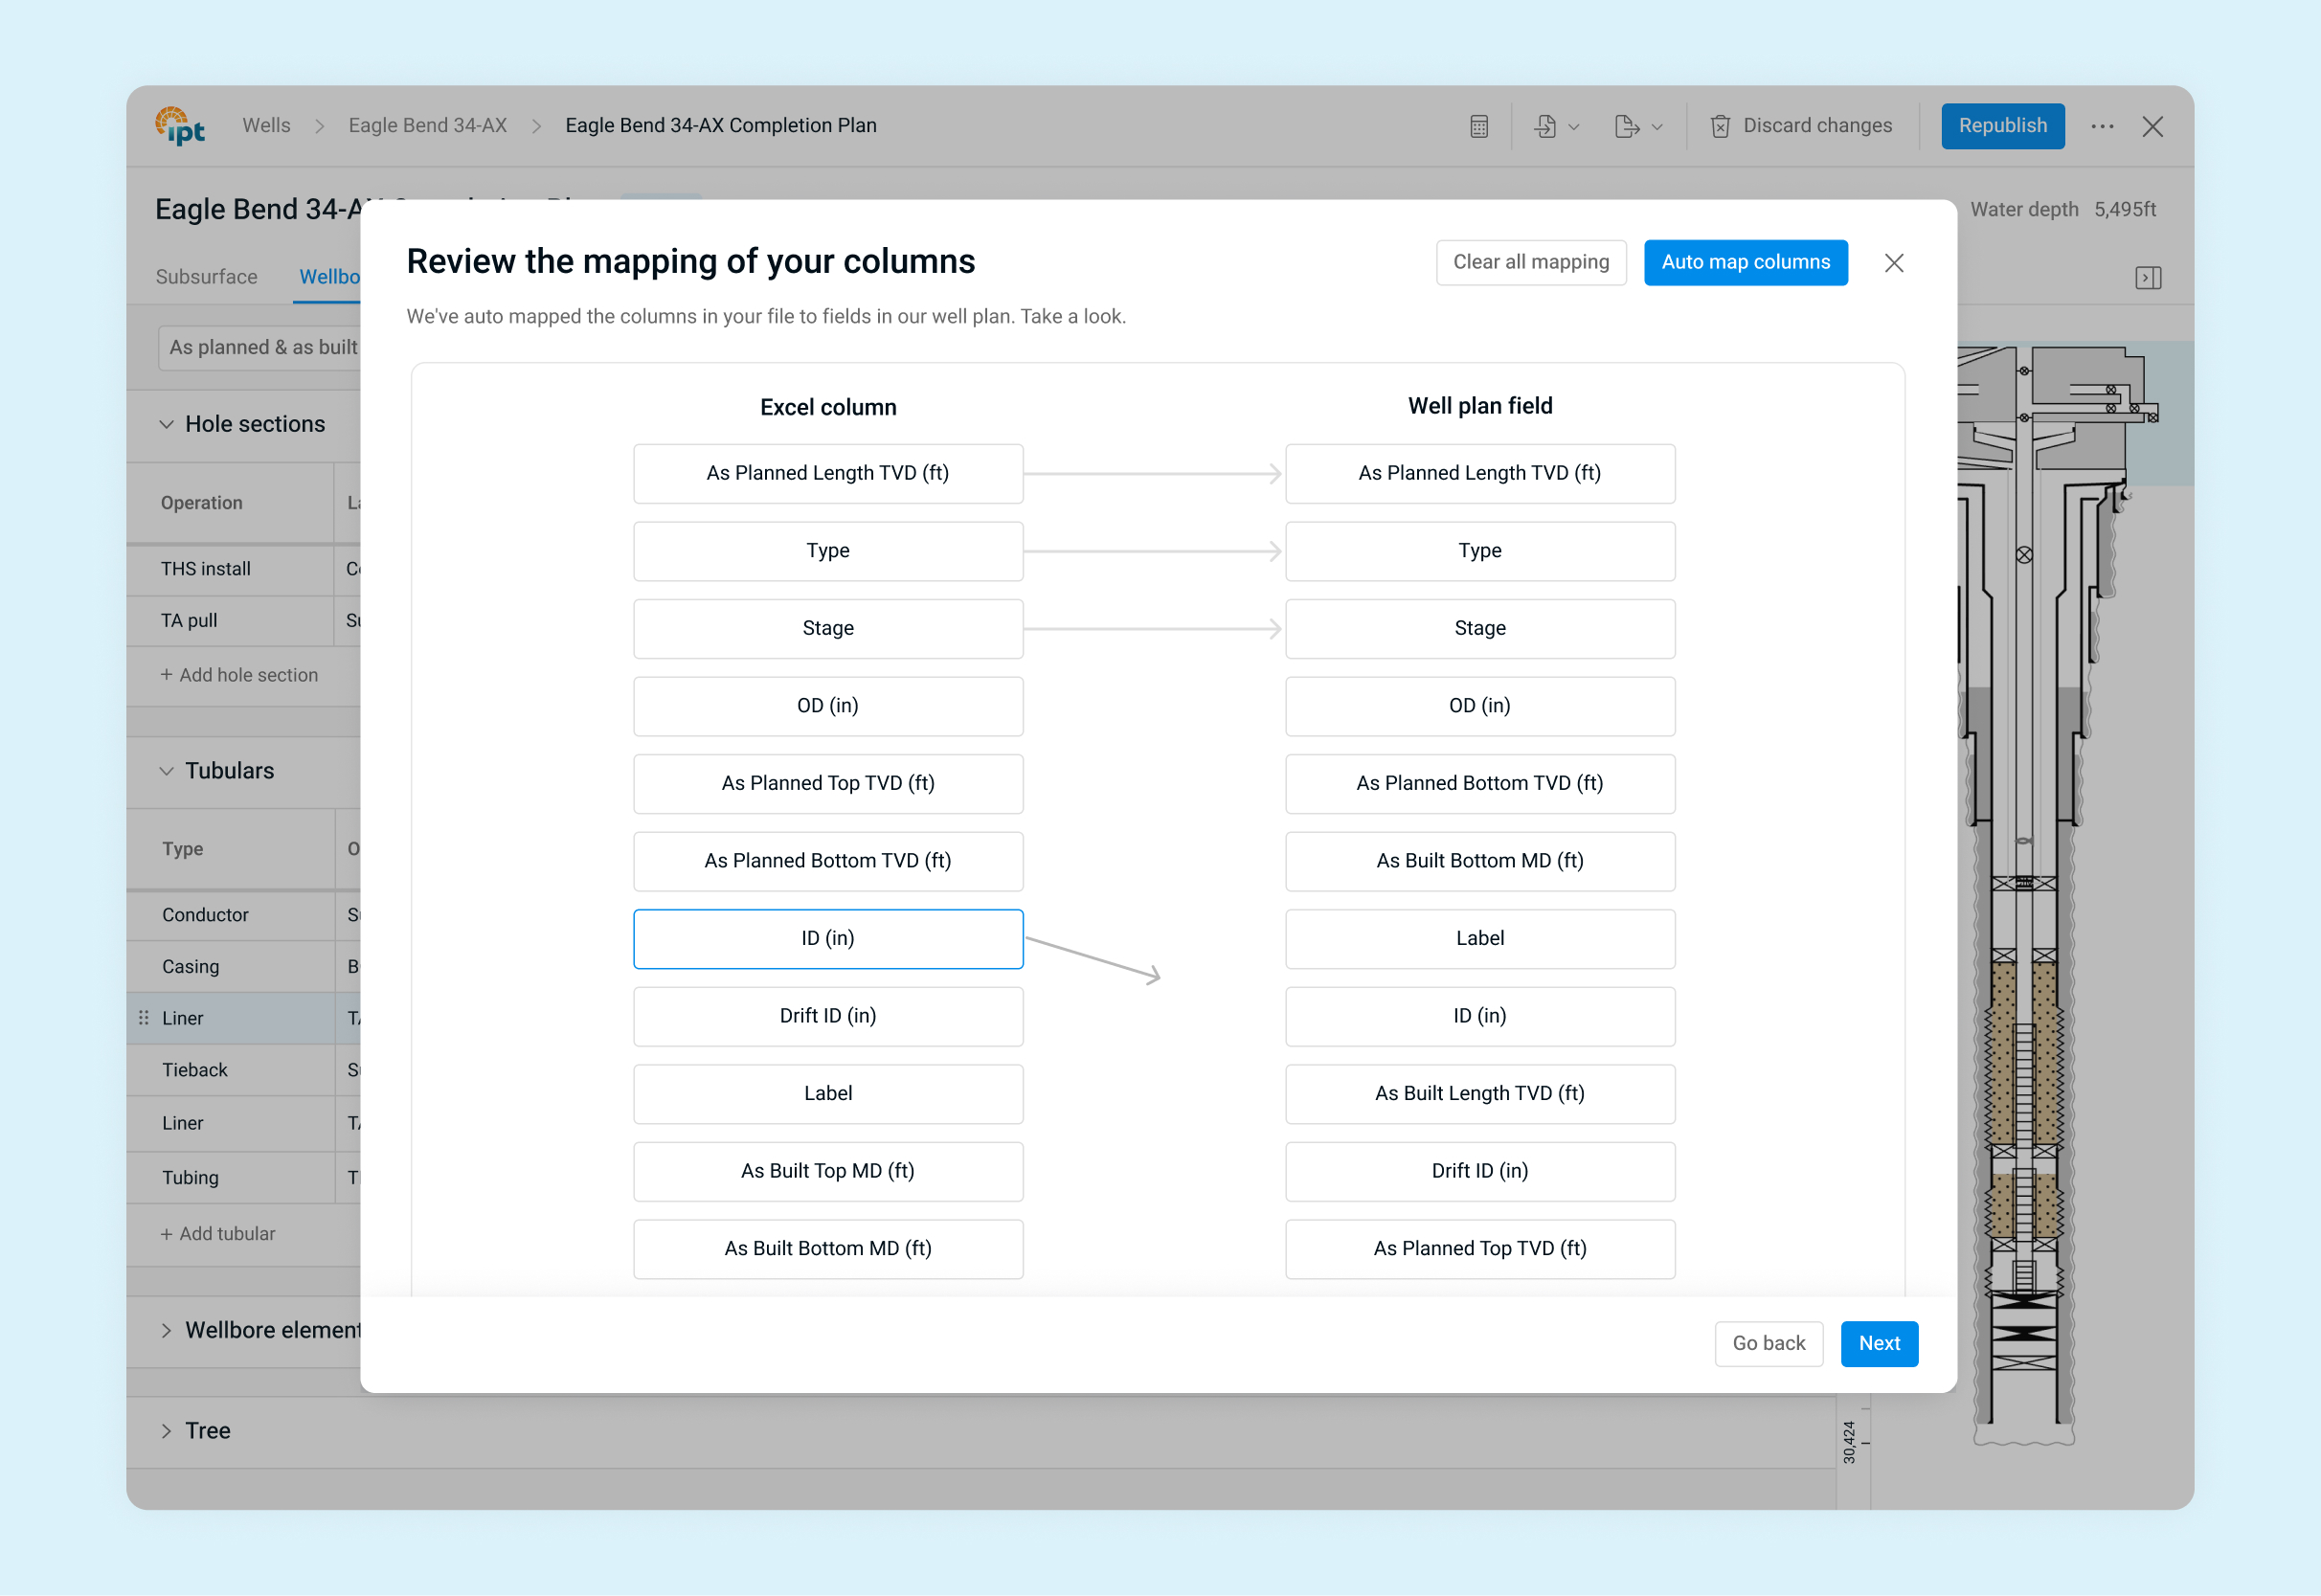The image size is (2321, 1596).
Task: Click Next to continue mapping
Action: tap(1878, 1343)
